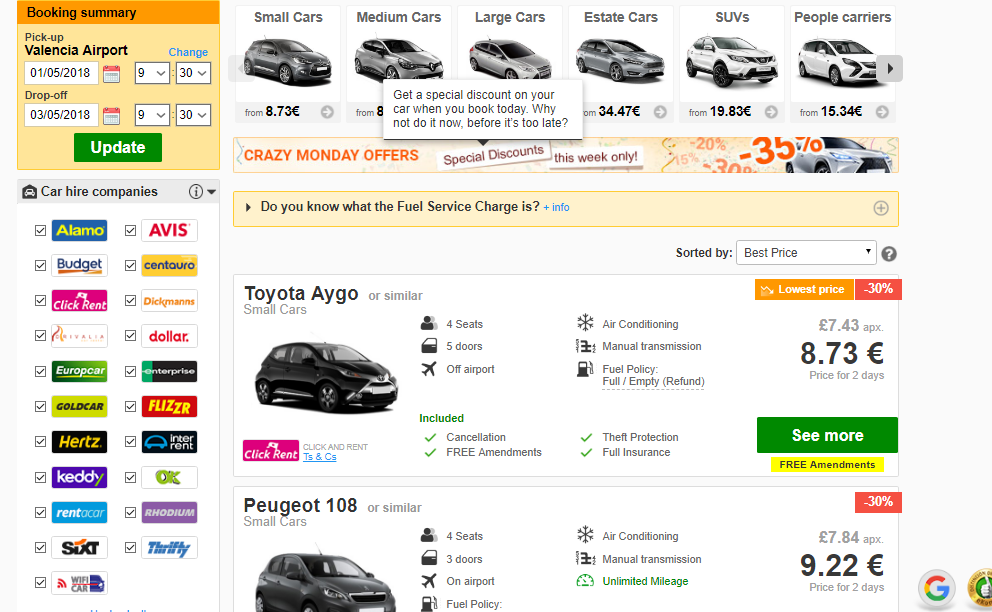Click the Crazy Monday Offers banner
Viewport: 992px width, 612px height.
click(566, 155)
